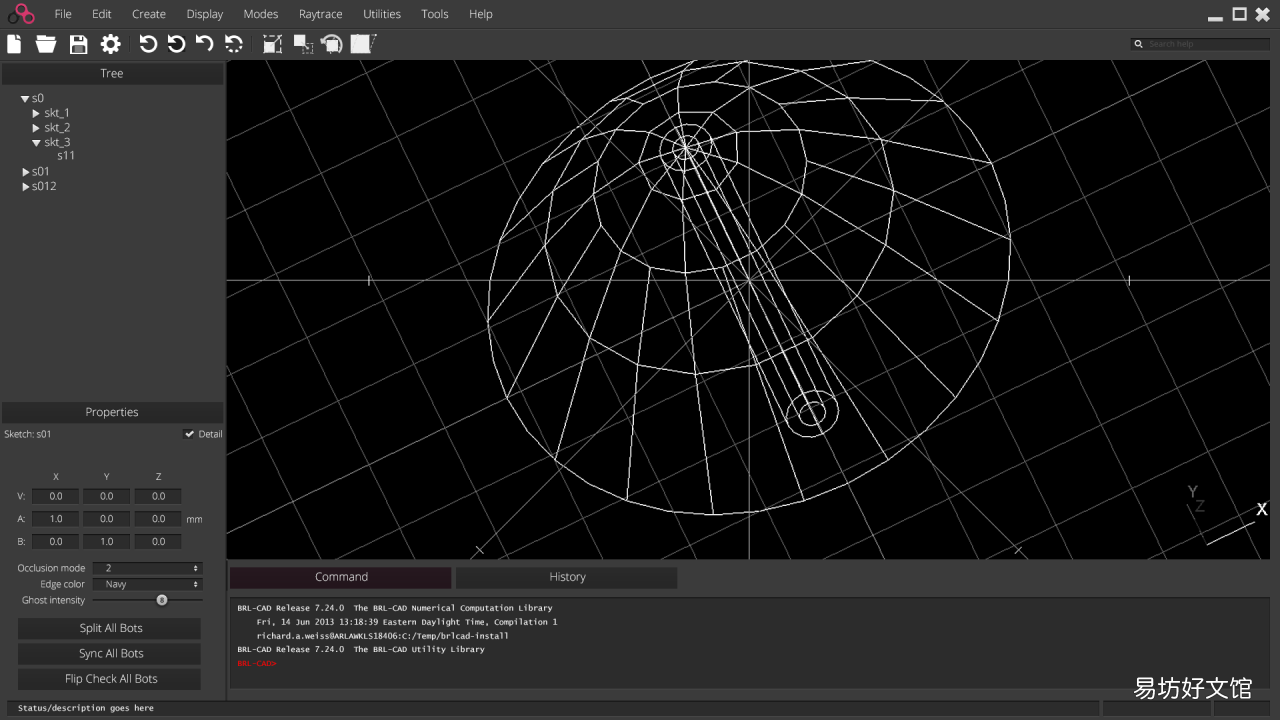The width and height of the screenshot is (1280, 720).
Task: Collapse the s0 tree node arrow
Action: (x=25, y=99)
